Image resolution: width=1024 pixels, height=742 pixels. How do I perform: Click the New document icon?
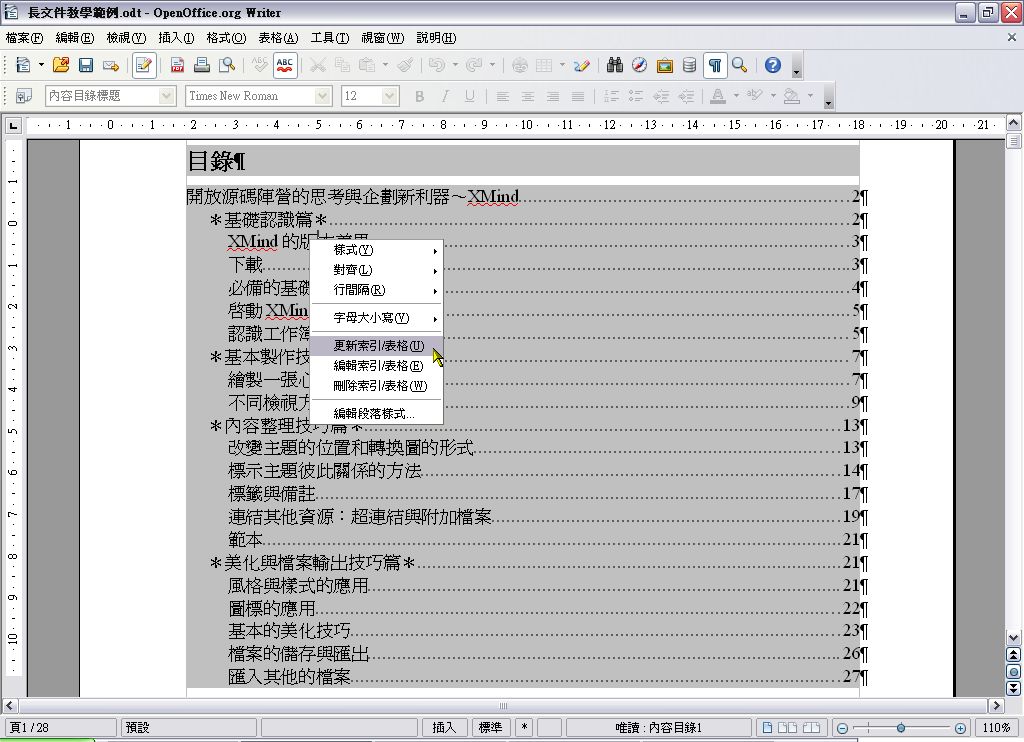pyautogui.click(x=24, y=65)
